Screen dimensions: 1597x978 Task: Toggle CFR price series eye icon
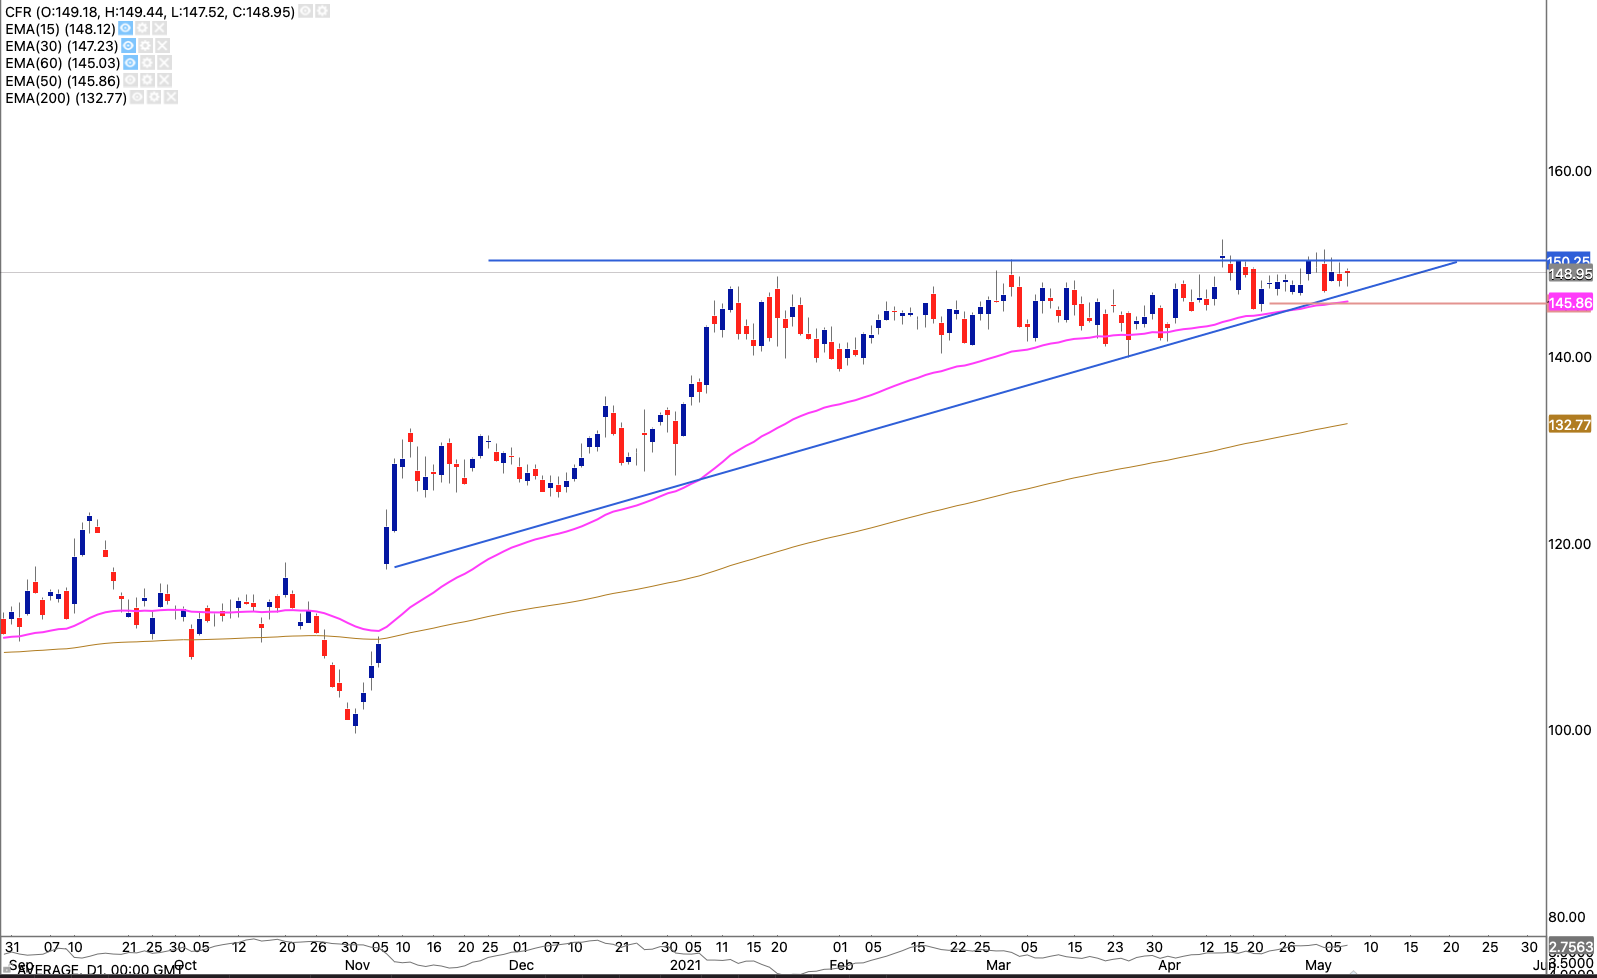pos(305,11)
